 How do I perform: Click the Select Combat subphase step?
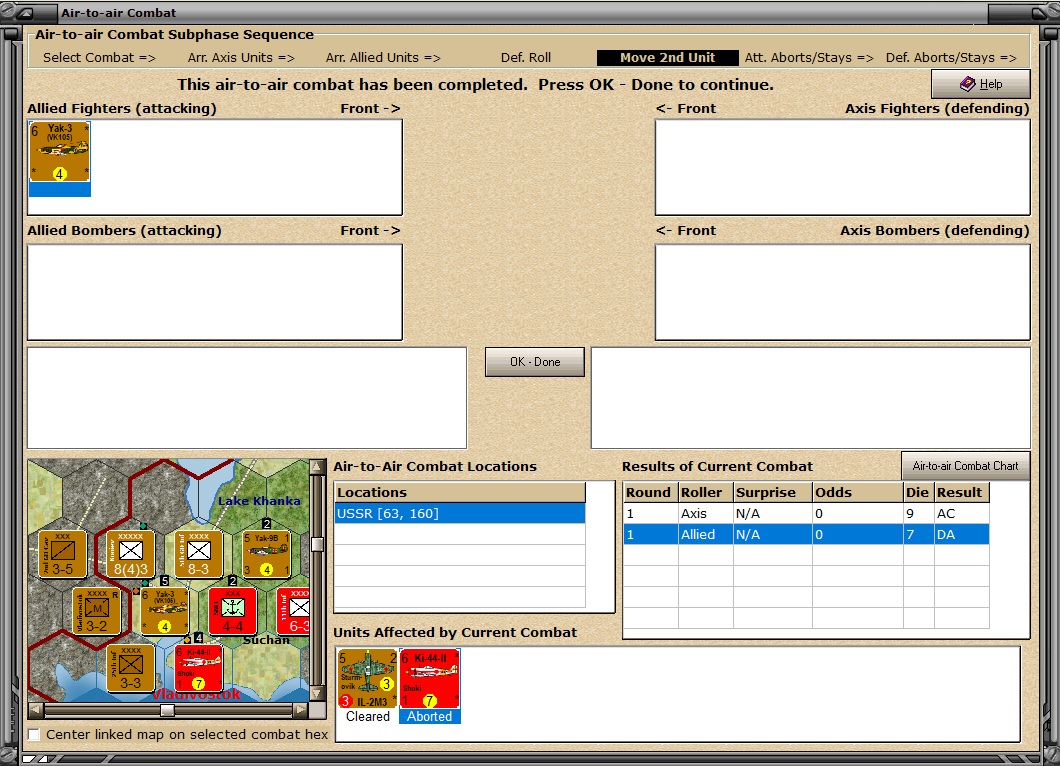tap(99, 57)
